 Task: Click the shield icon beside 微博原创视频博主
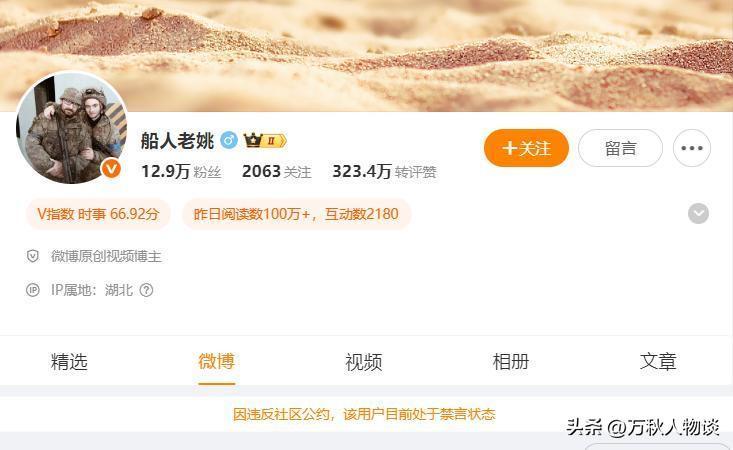coord(32,256)
